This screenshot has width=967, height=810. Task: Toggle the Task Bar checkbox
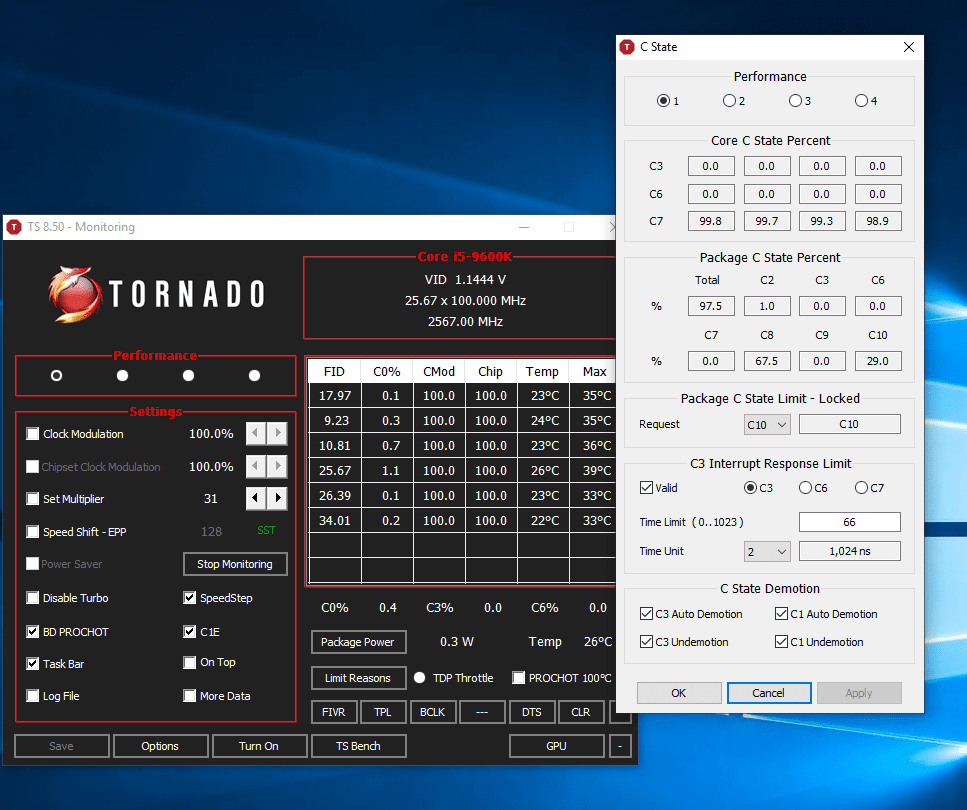point(33,664)
